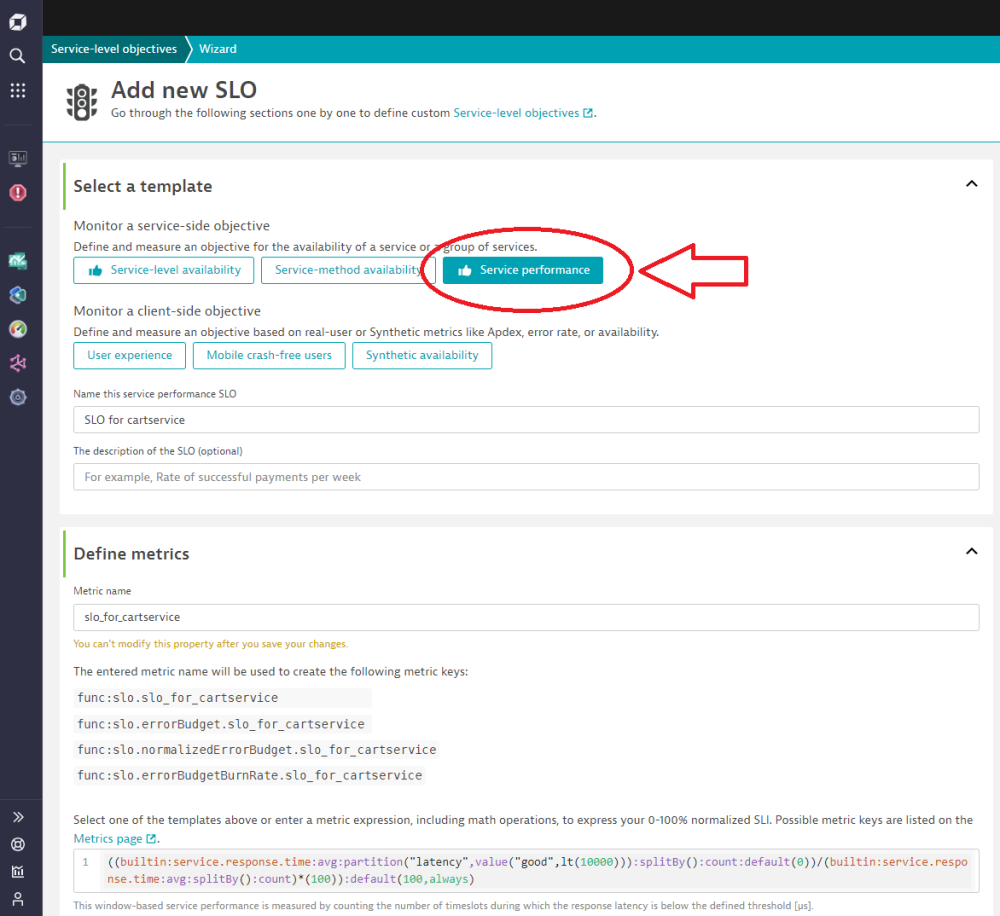The width and height of the screenshot is (1000, 916).
Task: Select the Mobile crash-free users template
Action: click(x=268, y=355)
